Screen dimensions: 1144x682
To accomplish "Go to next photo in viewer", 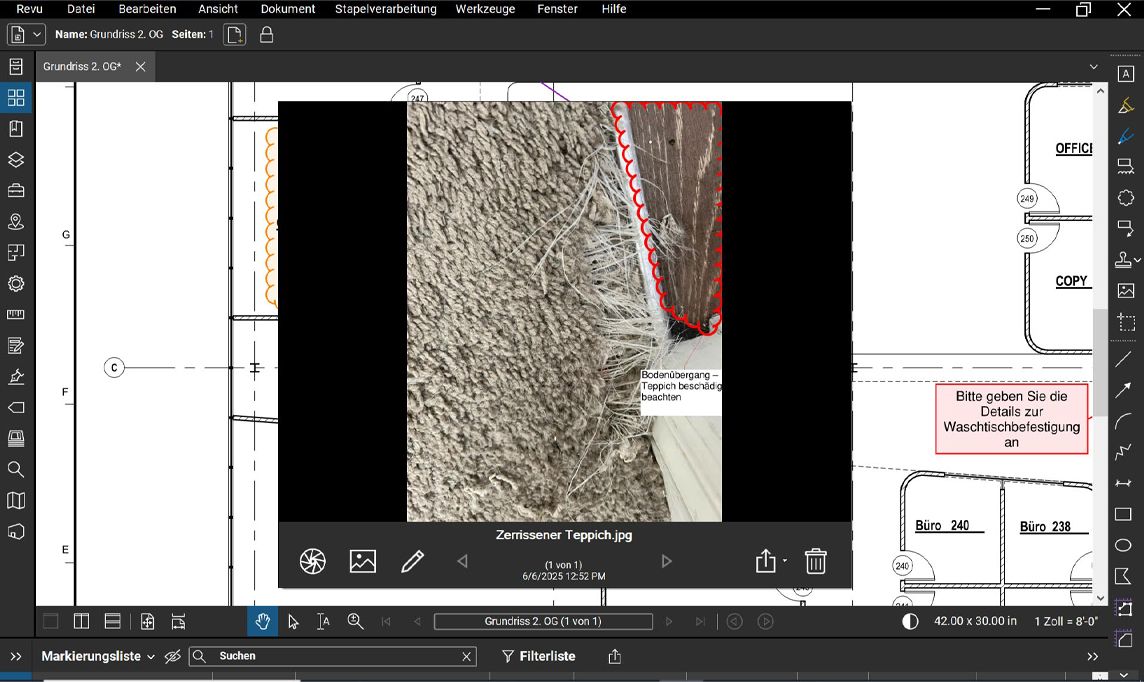I will tap(666, 561).
